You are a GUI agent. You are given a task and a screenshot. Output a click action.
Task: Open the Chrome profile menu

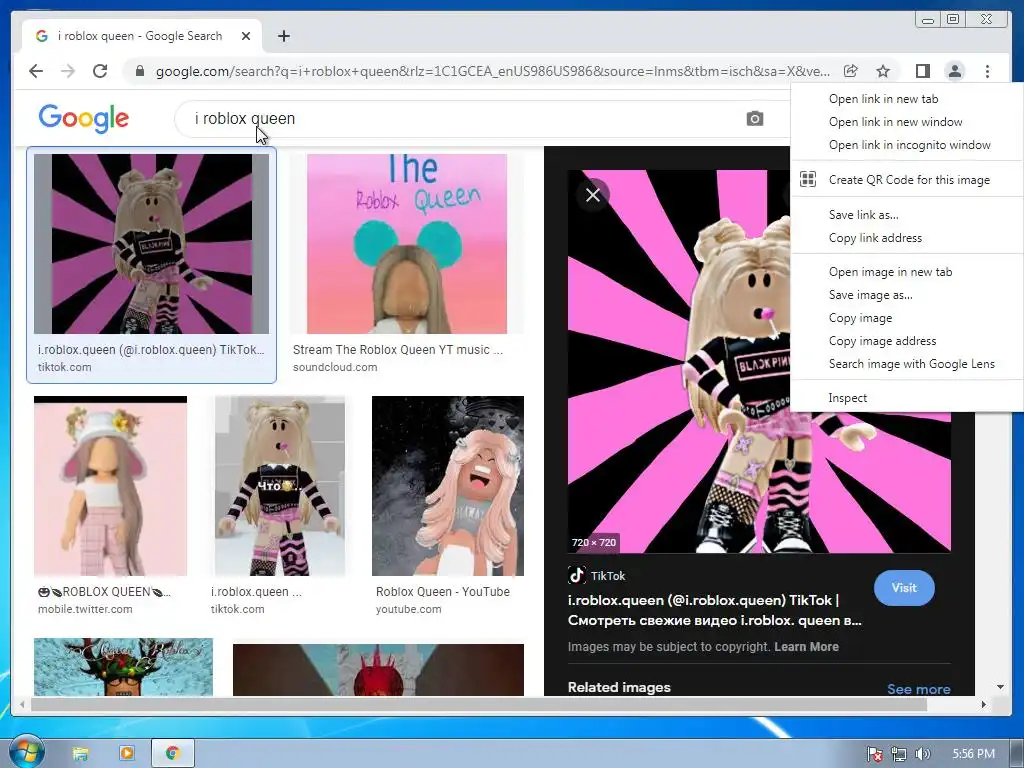pyautogui.click(x=955, y=71)
